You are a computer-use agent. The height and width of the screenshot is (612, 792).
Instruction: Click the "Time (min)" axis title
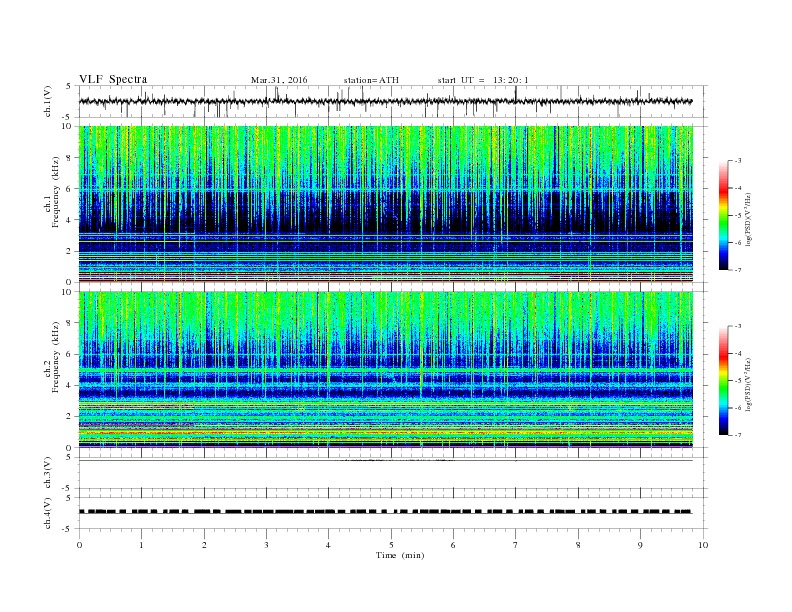400,555
